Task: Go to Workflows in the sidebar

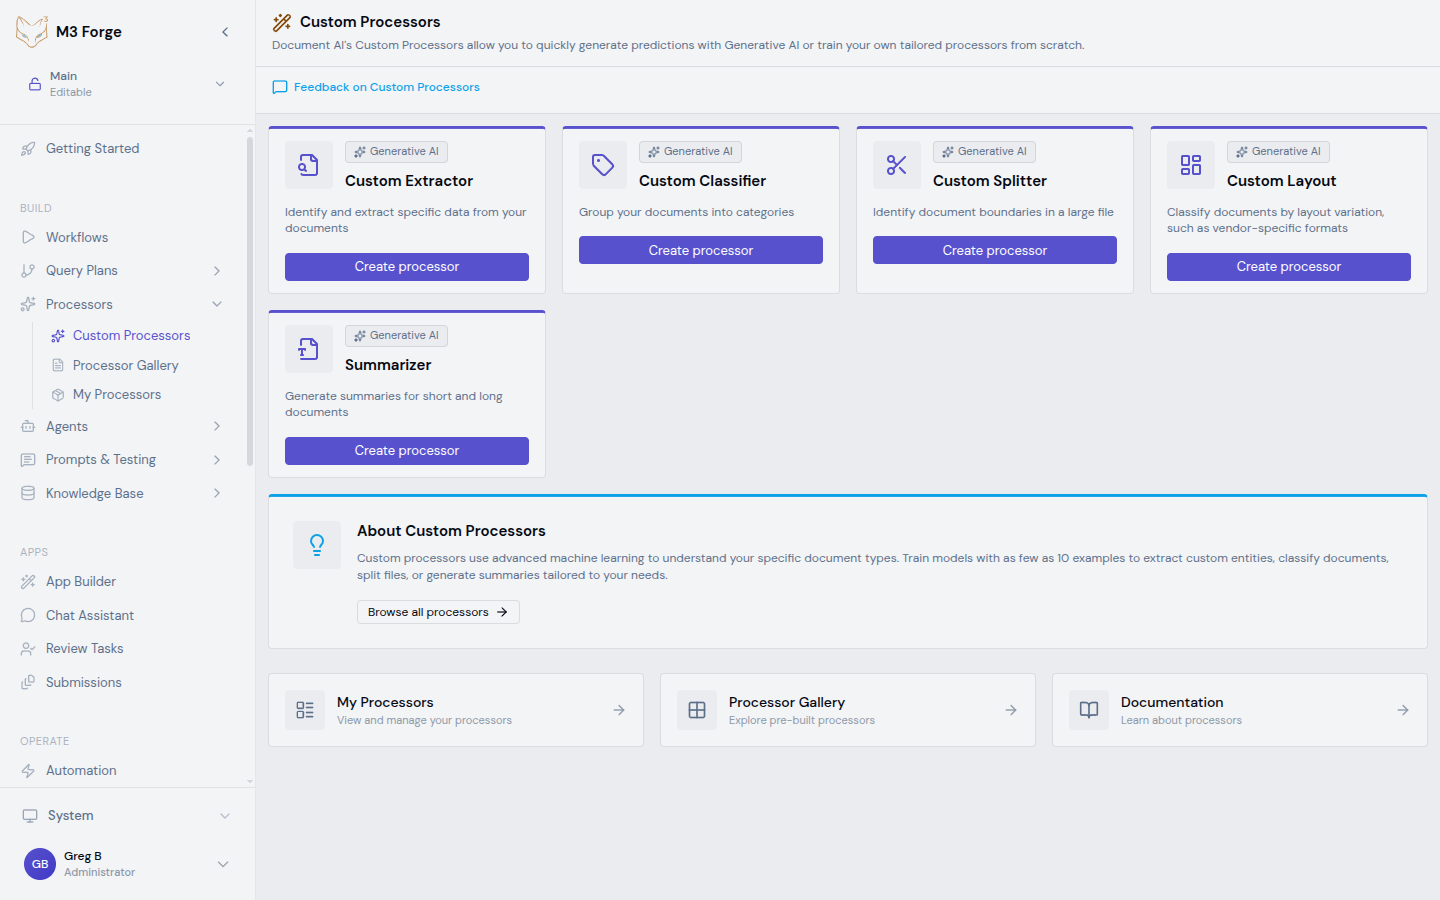Action: point(77,237)
